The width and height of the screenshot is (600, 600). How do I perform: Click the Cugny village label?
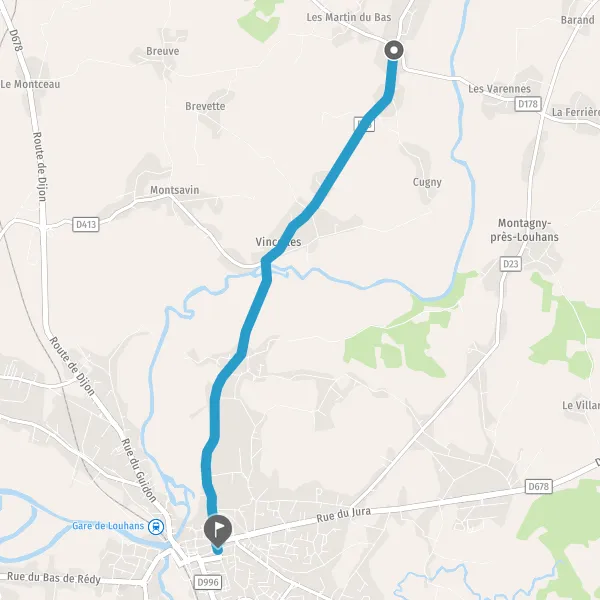tap(427, 182)
